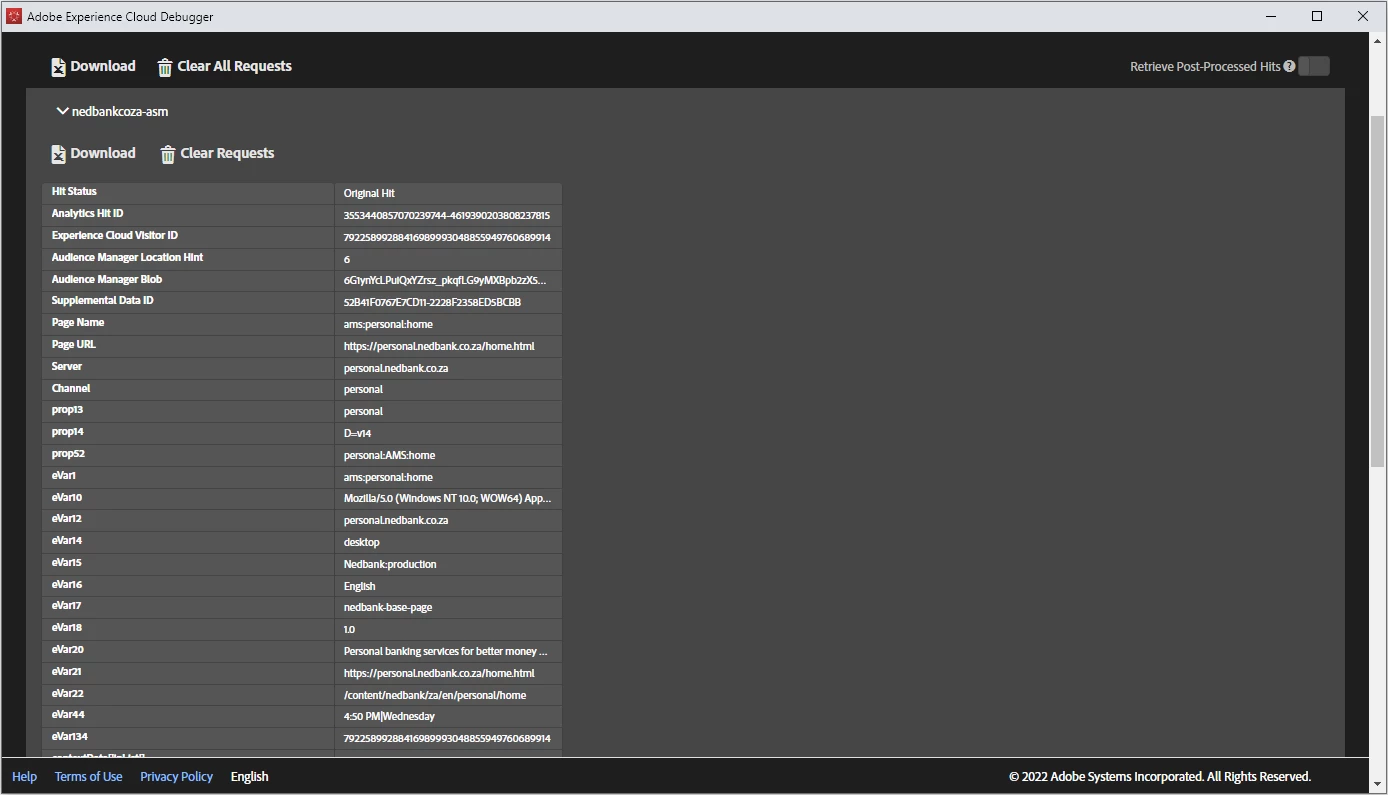Viewport: 1388px width, 795px height.
Task: Select the Server value 'personal.nedbank.co.za'
Action: click(396, 369)
